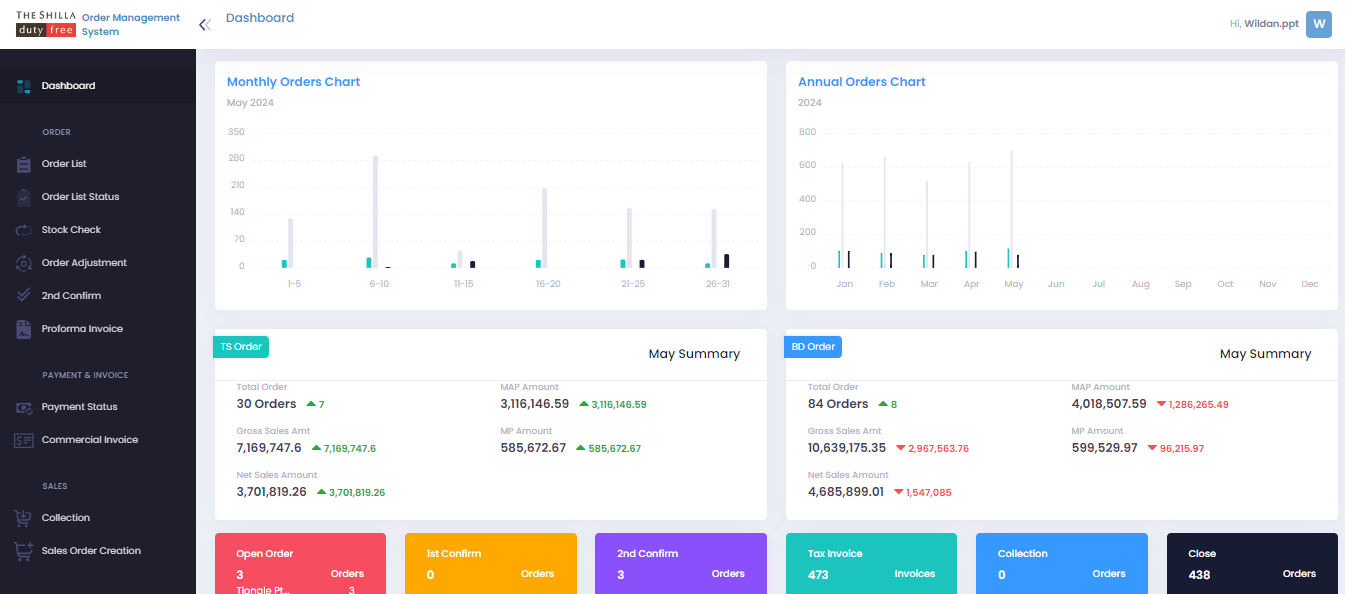Click the Order List clipboard icon

[x=23, y=164]
